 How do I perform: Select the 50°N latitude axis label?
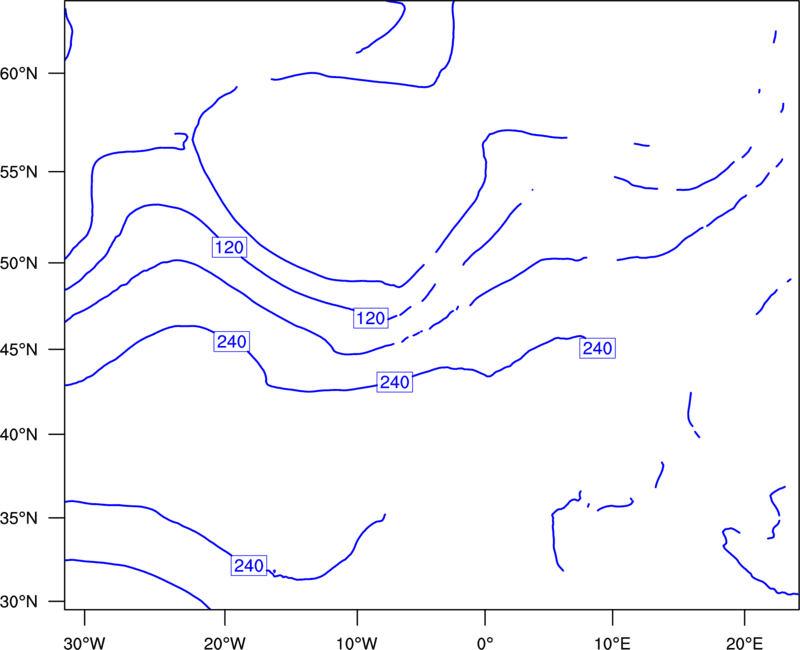point(19,264)
